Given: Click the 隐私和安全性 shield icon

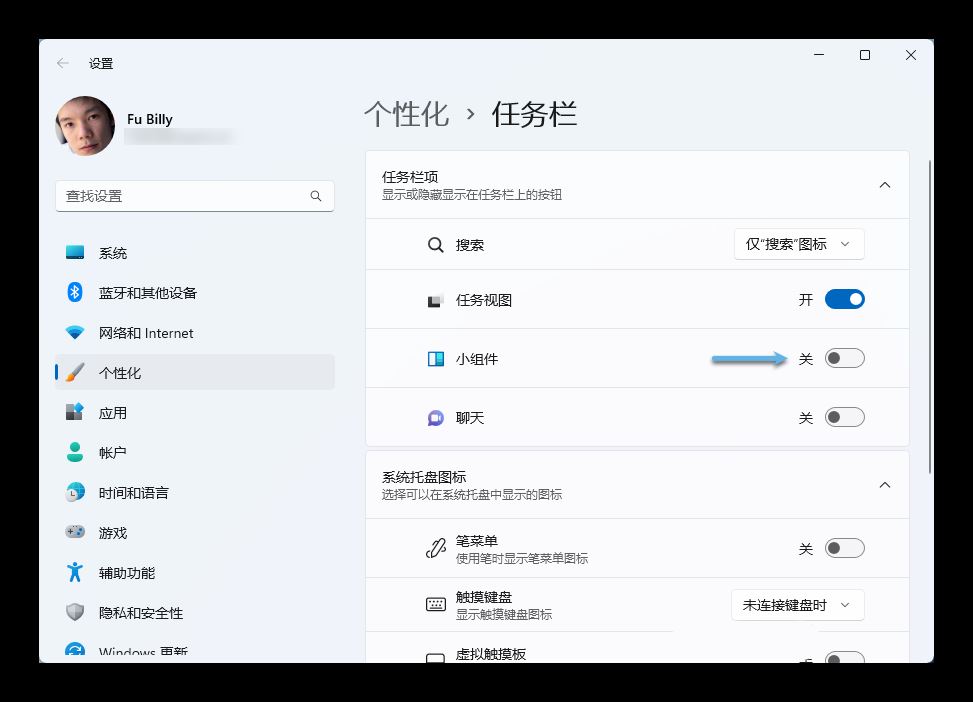Looking at the screenshot, I should point(75,612).
